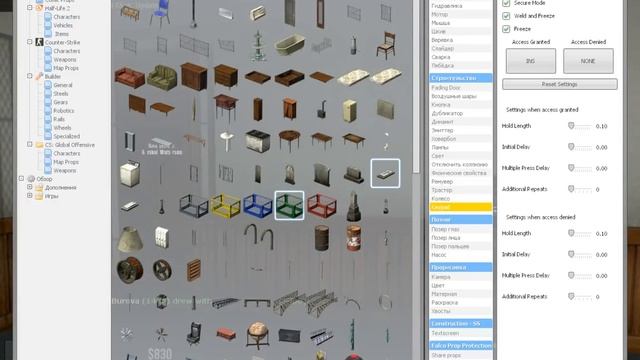Spawn the large cable spool prop
This screenshot has width=640, height=360.
coord(130,270)
